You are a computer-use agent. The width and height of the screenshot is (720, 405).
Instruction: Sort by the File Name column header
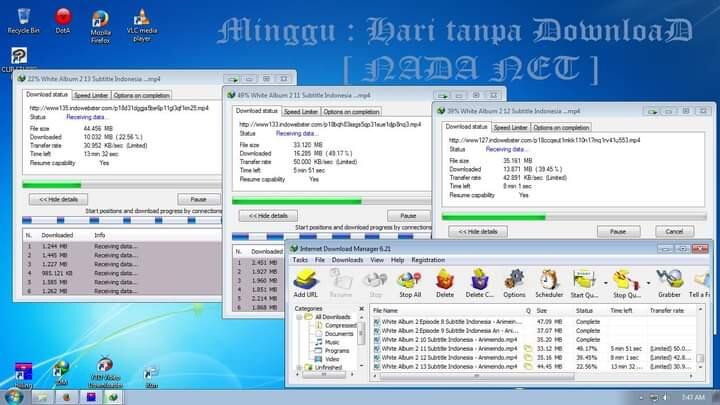pos(447,311)
